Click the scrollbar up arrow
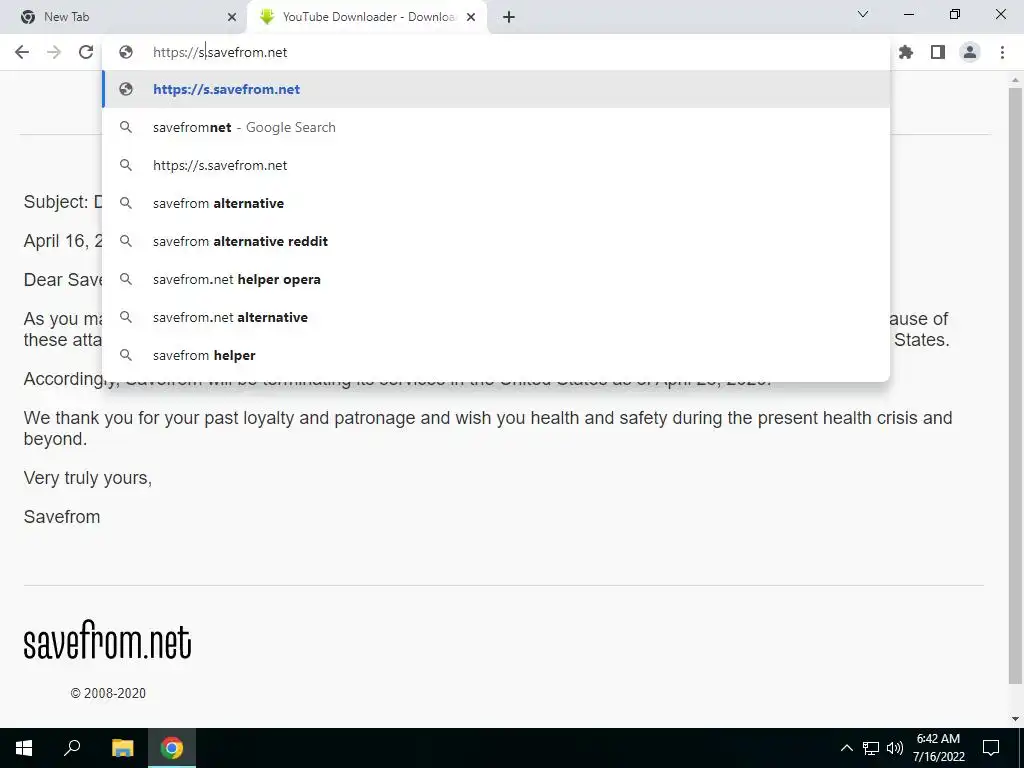 [x=1015, y=80]
